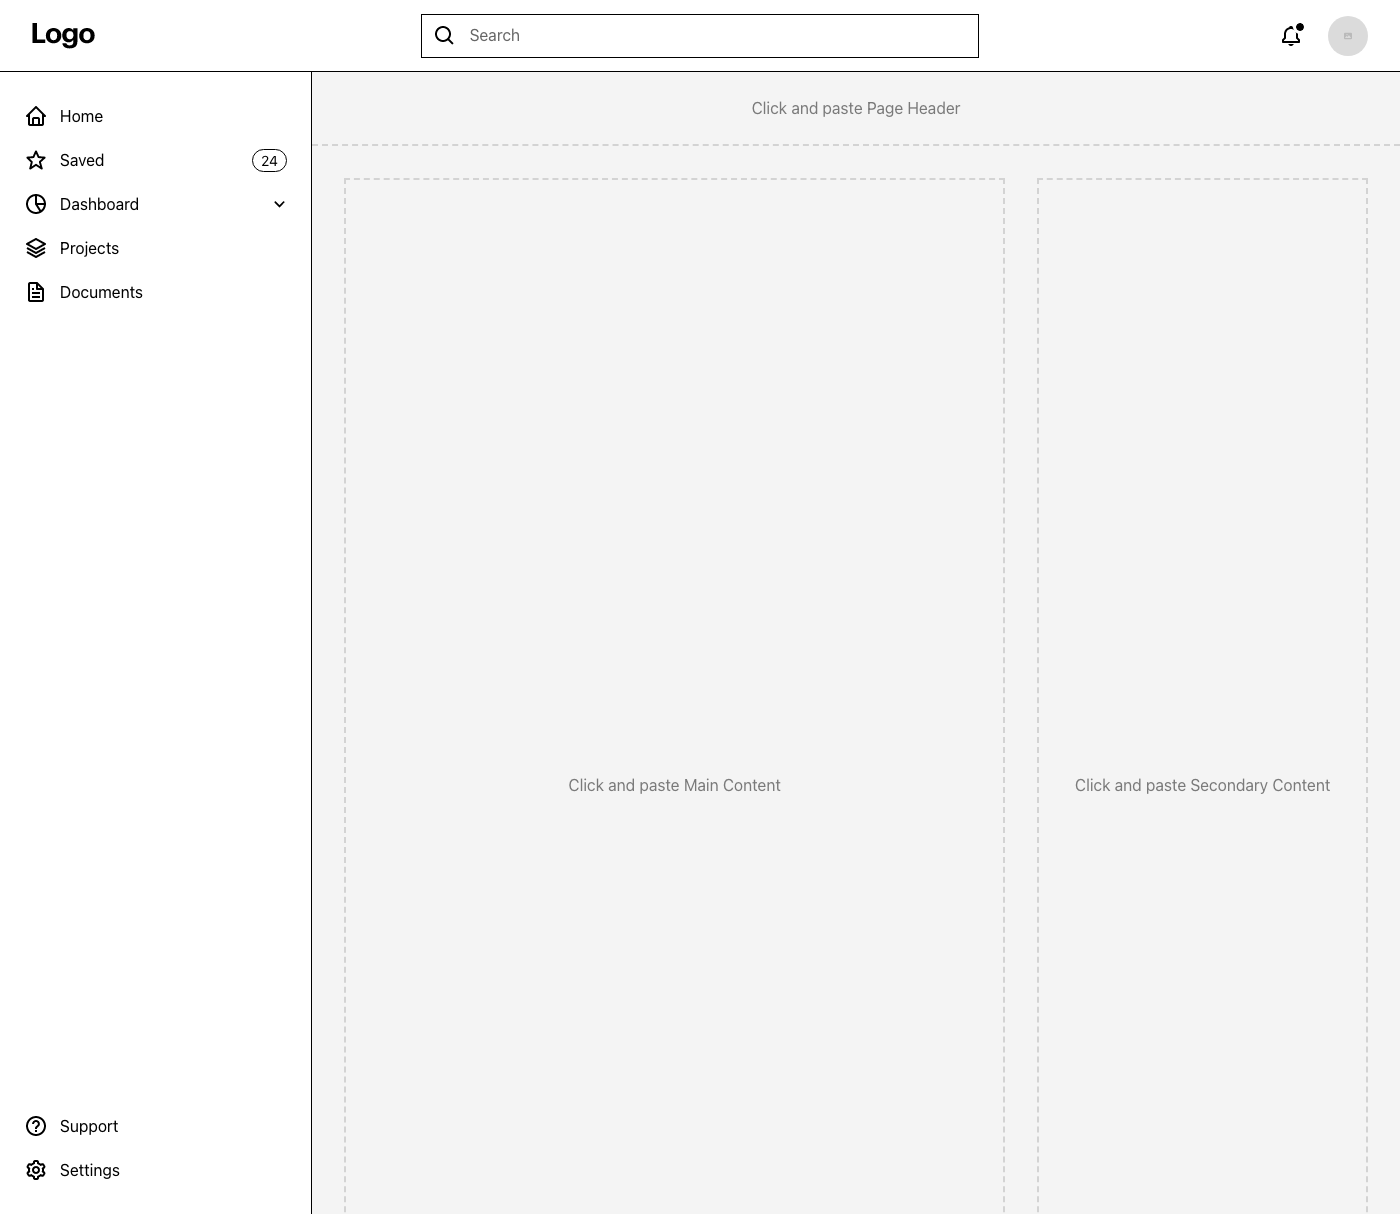Go to Documents in the sidebar
Screen dimensions: 1400x1214
pos(156,292)
